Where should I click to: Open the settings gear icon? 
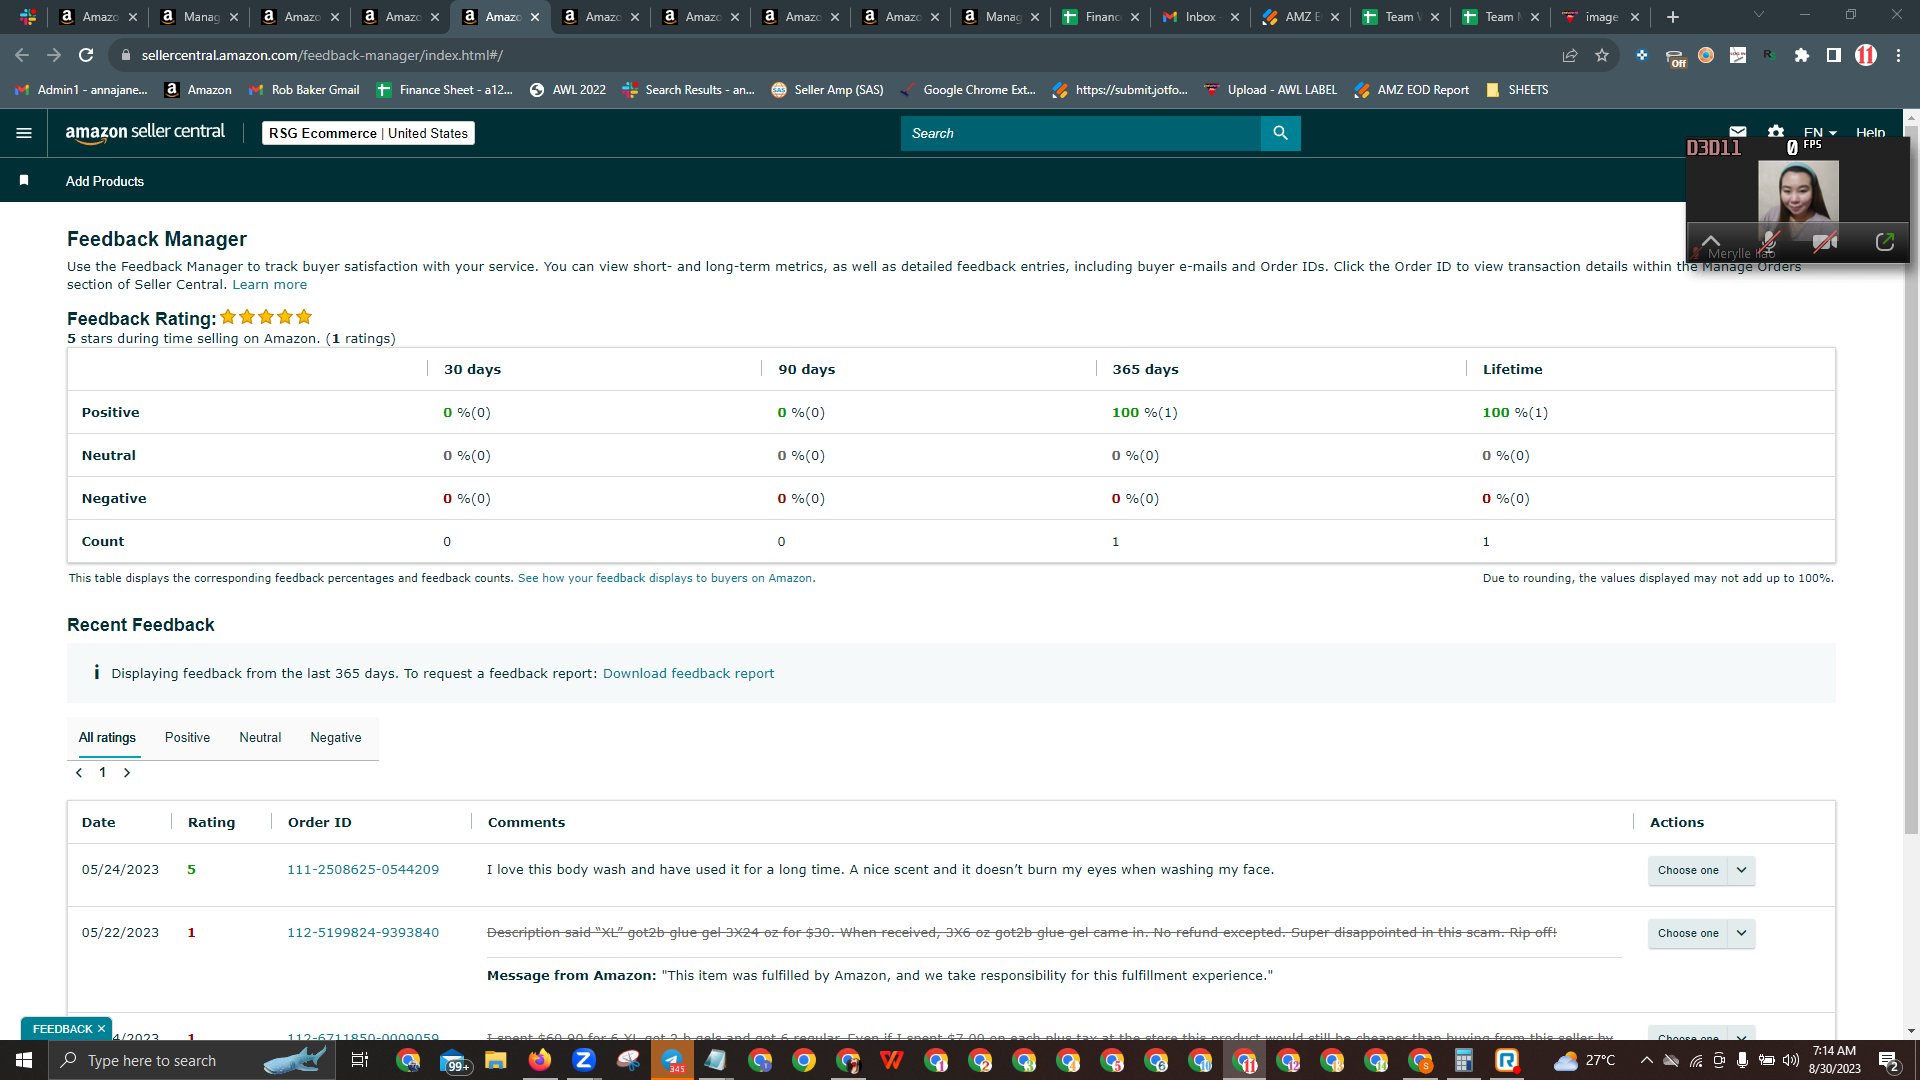[1776, 132]
